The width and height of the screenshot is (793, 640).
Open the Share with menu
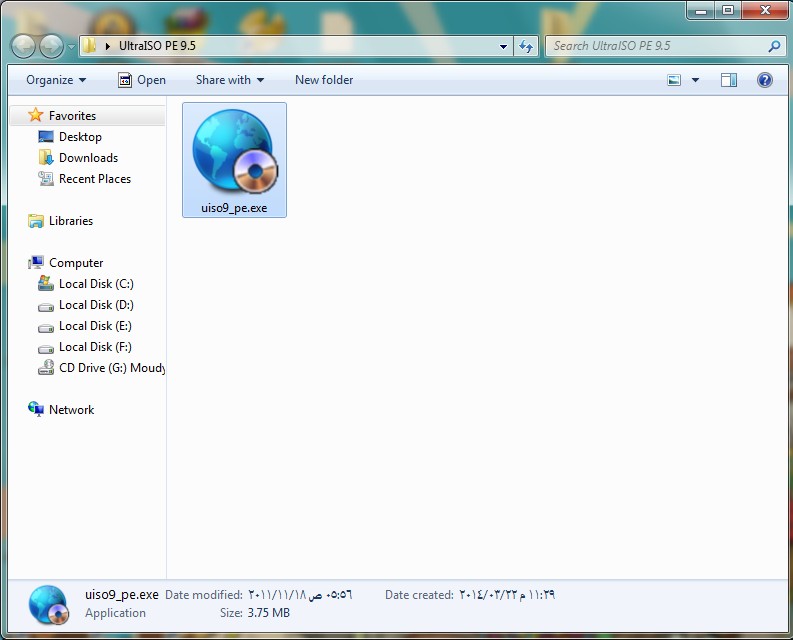[x=230, y=80]
